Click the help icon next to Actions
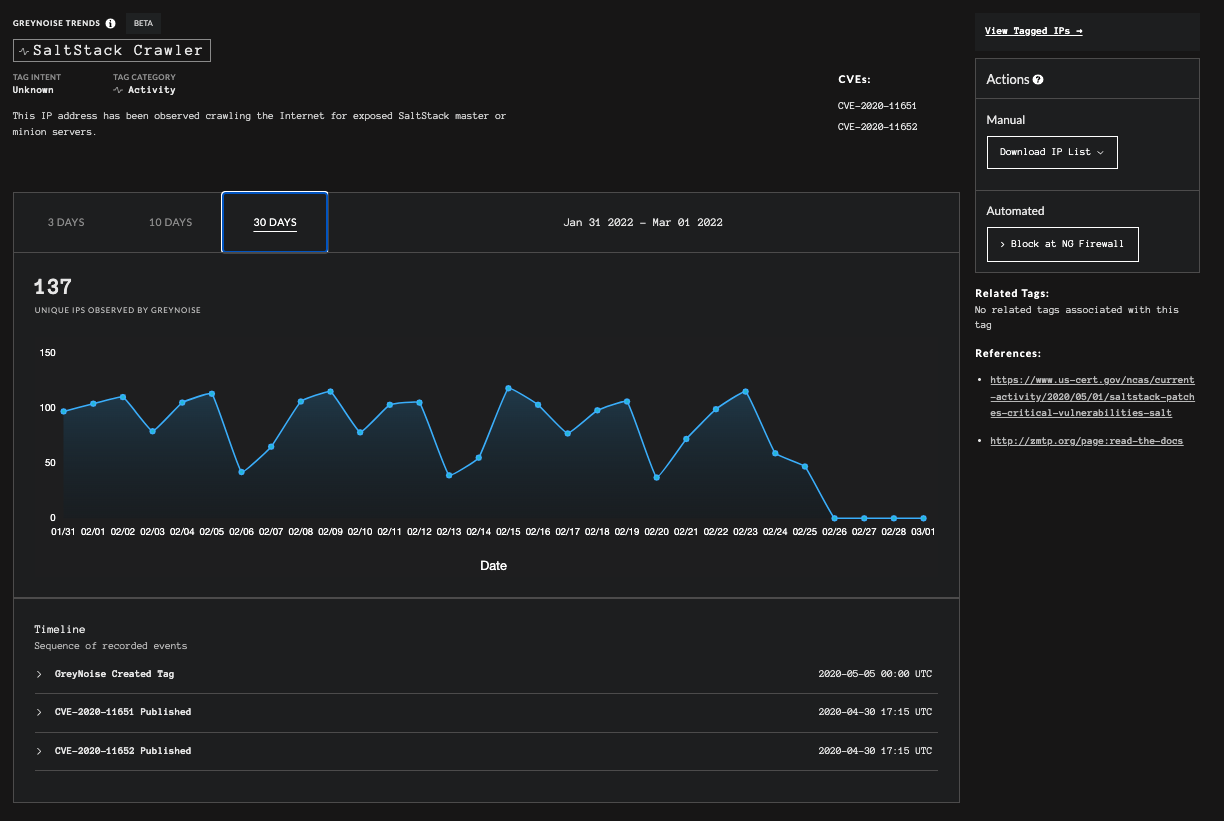The height and width of the screenshot is (821, 1224). click(1038, 80)
